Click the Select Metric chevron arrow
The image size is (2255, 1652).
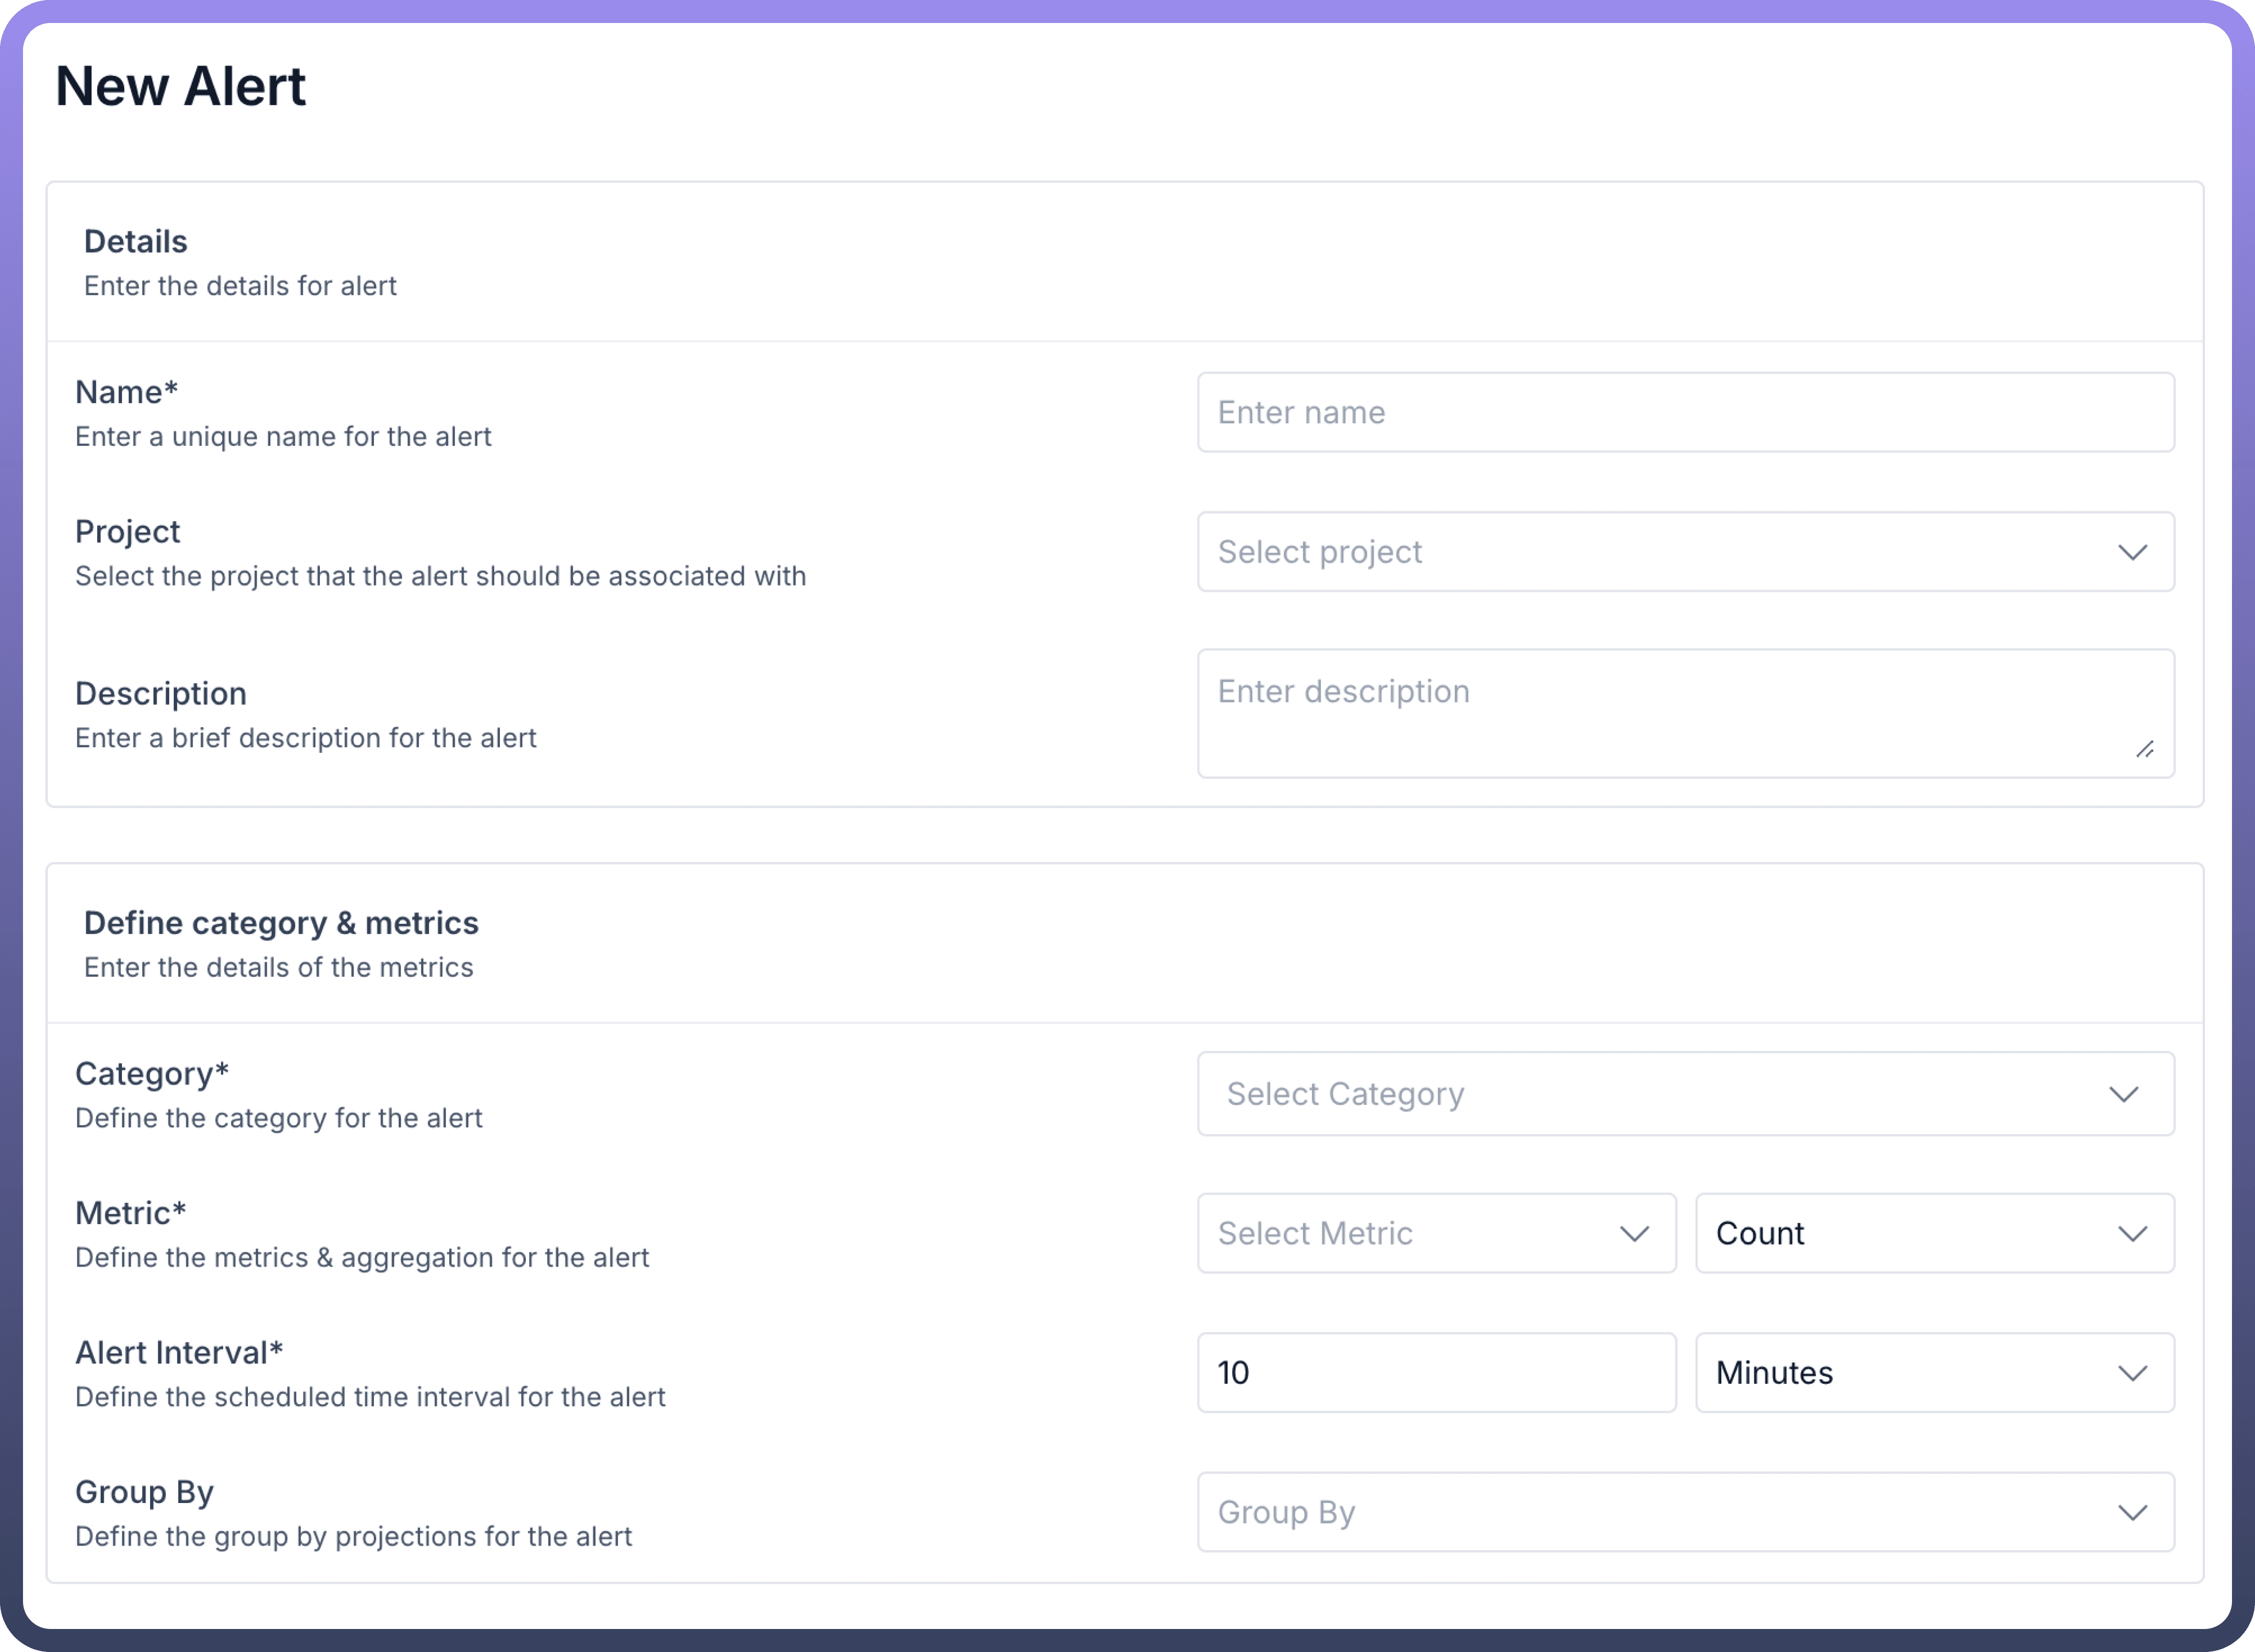tap(1634, 1234)
